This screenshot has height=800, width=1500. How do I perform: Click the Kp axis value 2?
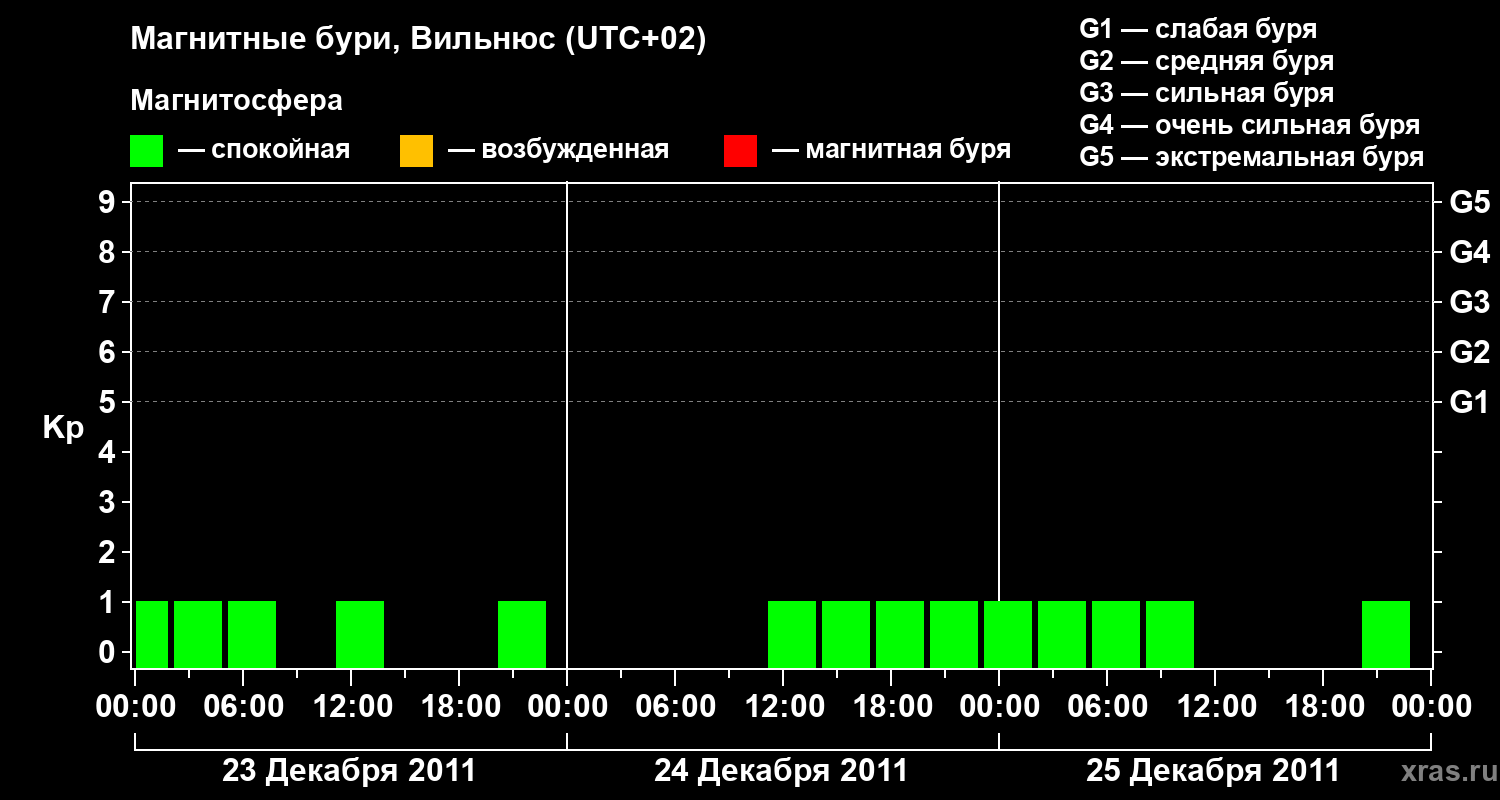(x=109, y=552)
